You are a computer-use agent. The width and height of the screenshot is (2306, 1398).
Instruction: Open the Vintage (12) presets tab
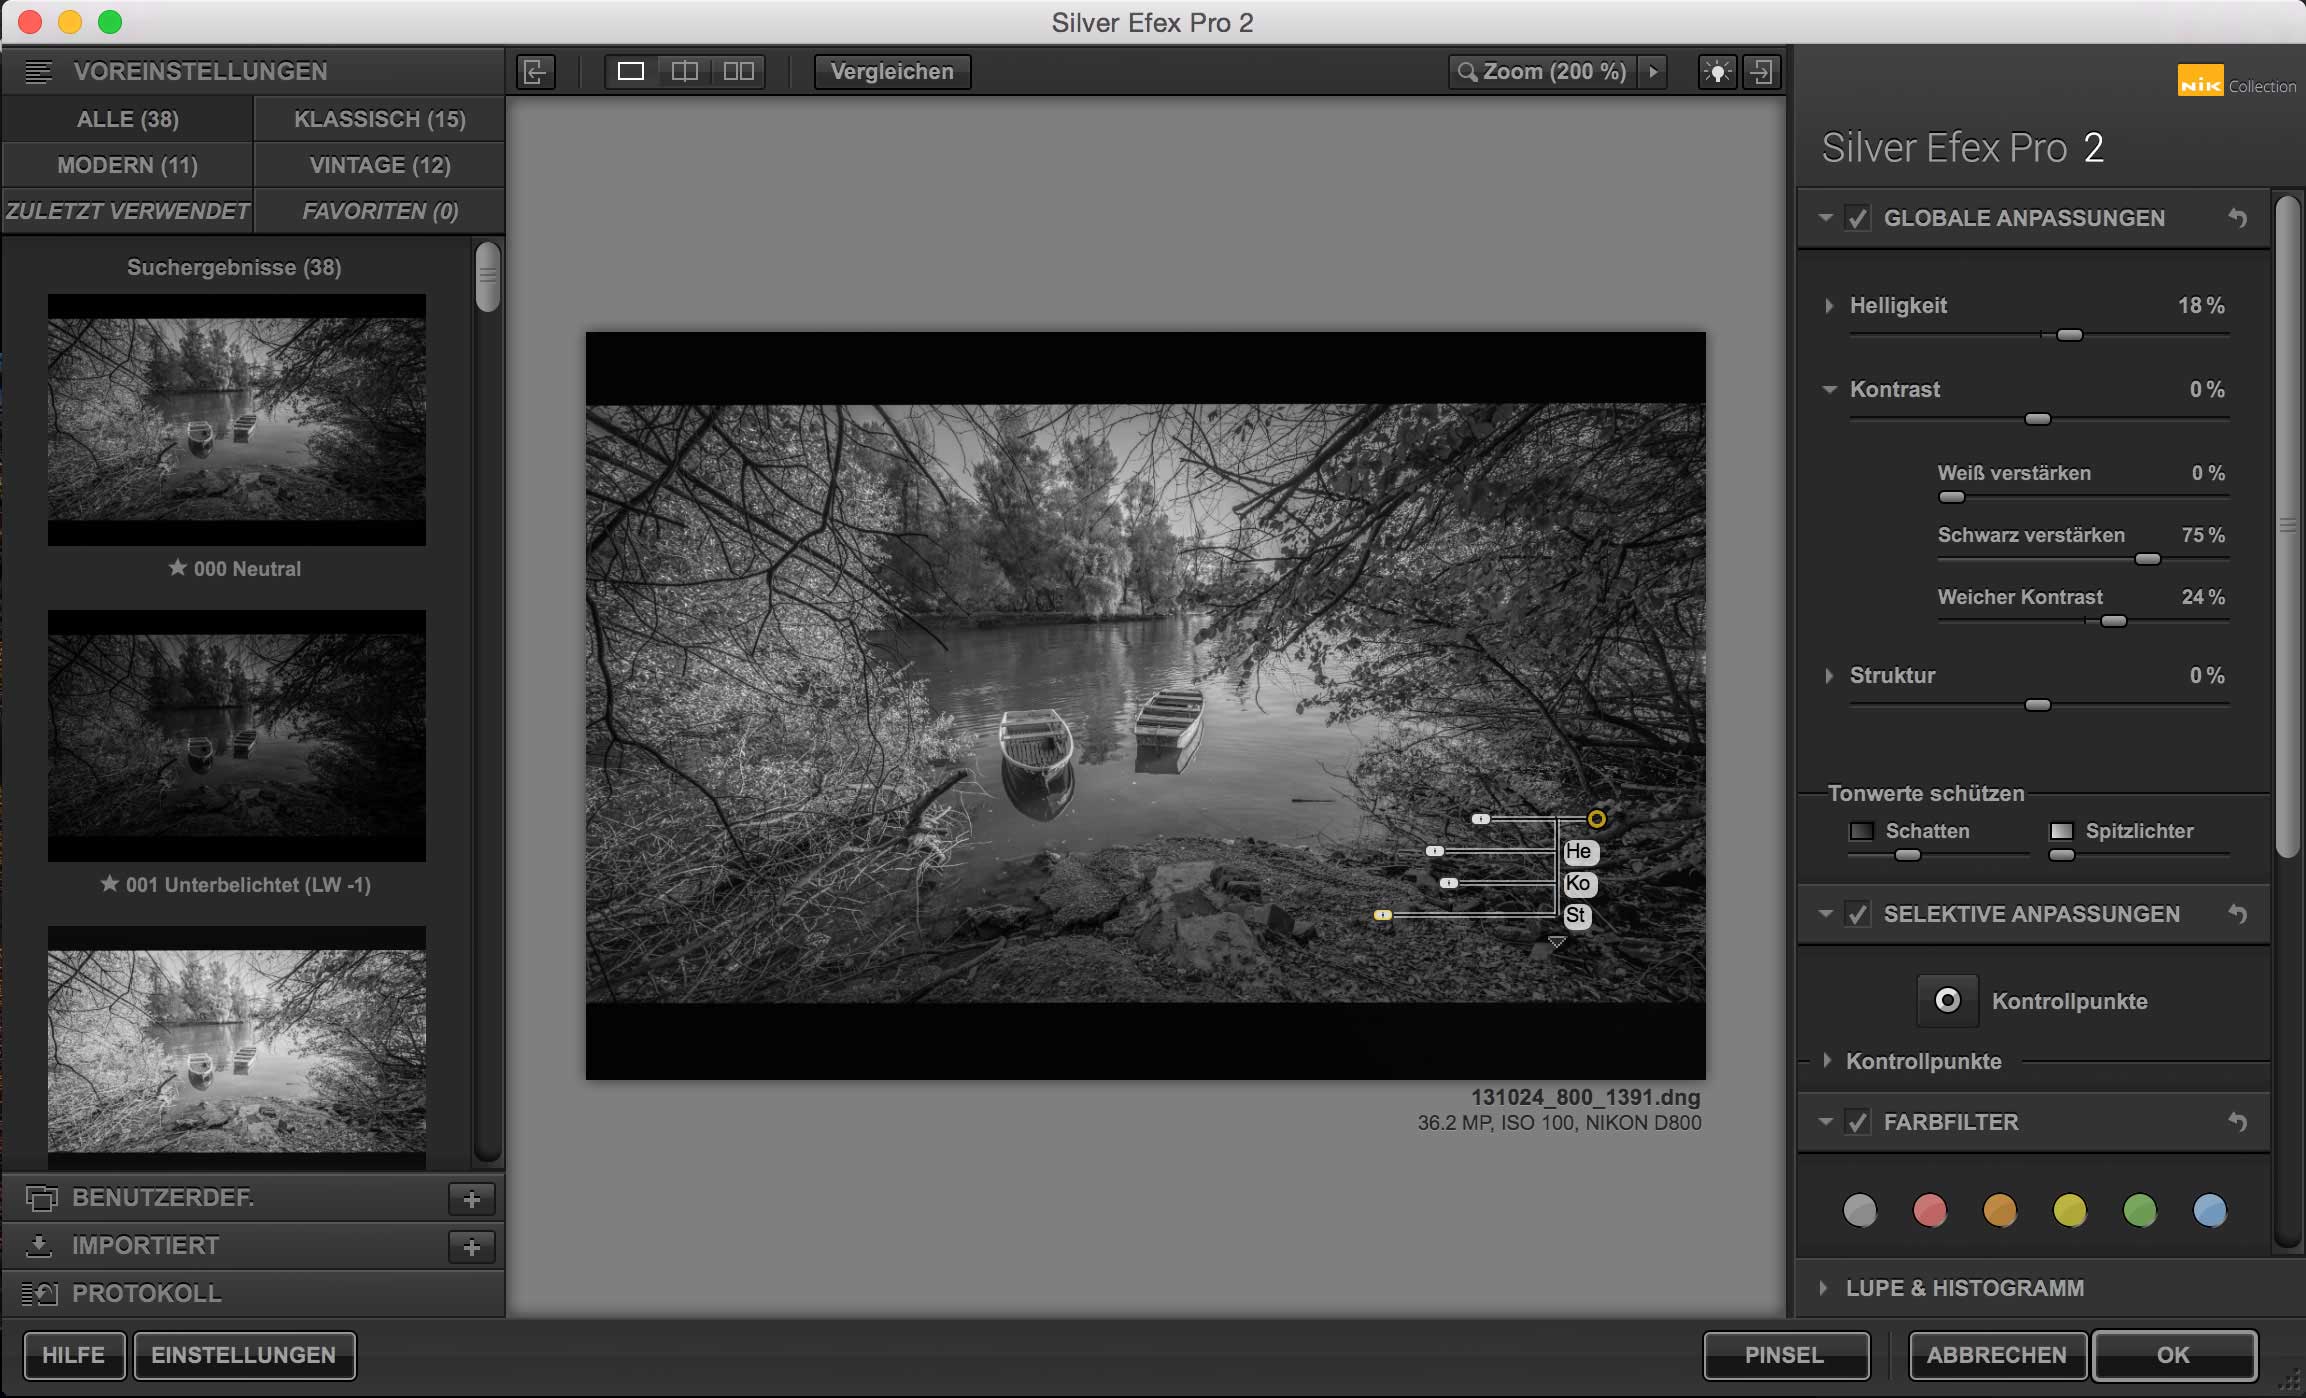pyautogui.click(x=379, y=165)
